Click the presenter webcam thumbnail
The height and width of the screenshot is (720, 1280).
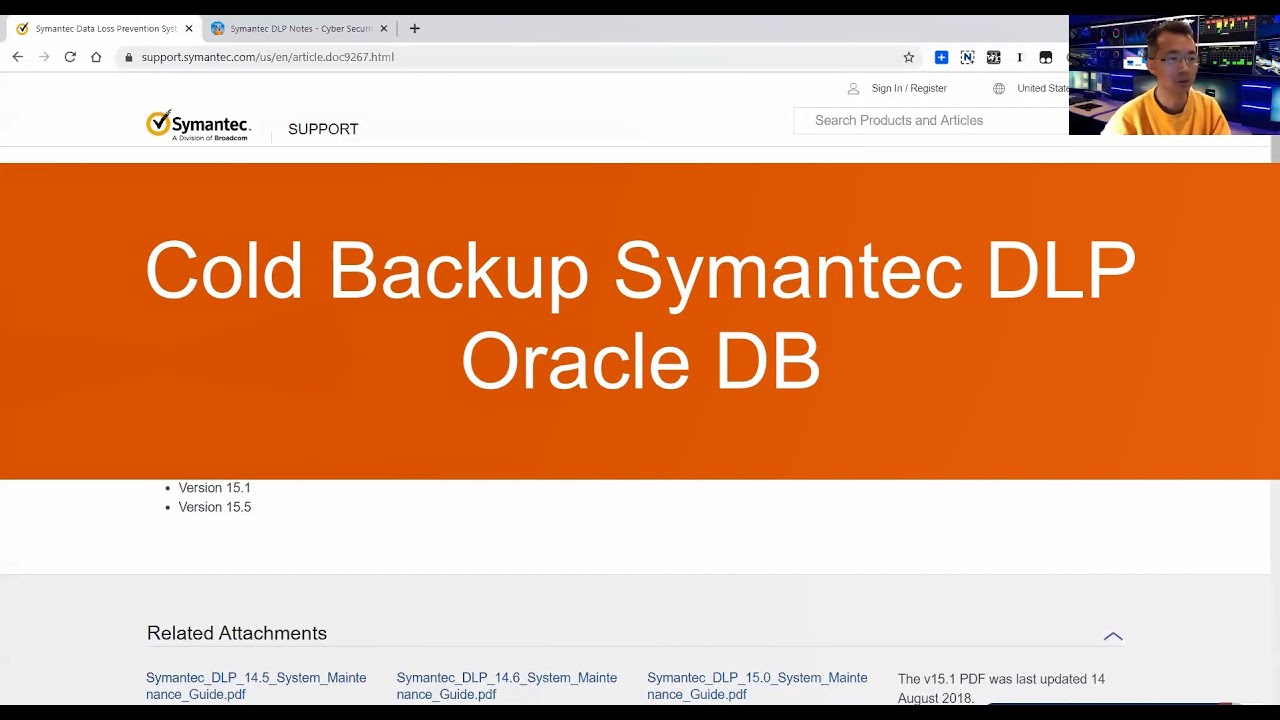(1174, 75)
